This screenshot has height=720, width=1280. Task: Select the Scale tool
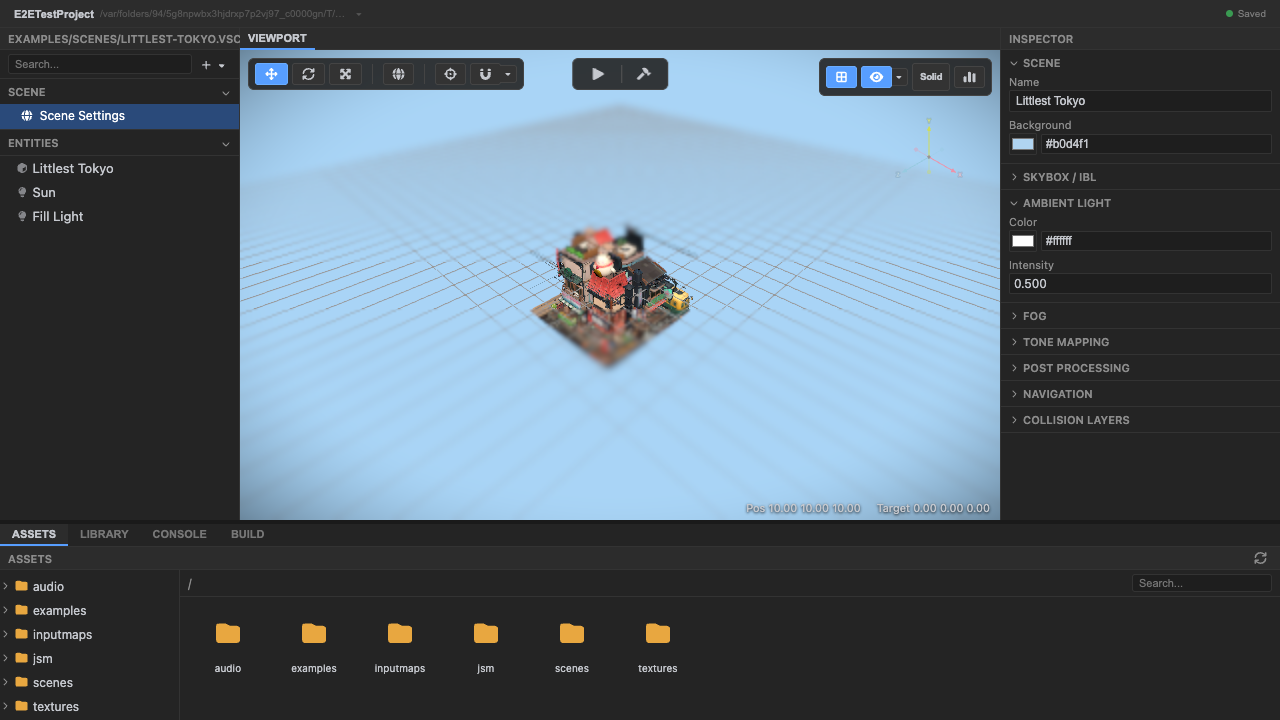[x=345, y=74]
